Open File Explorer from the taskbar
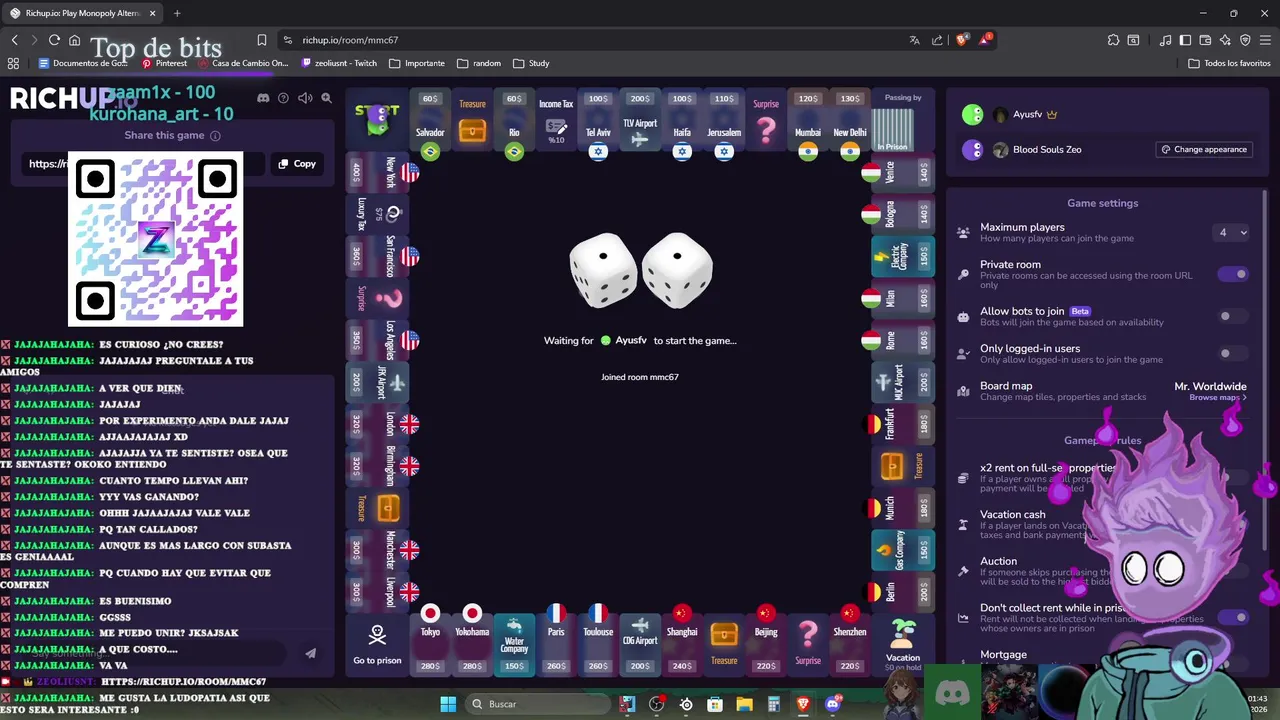1280x720 pixels. 744,704
